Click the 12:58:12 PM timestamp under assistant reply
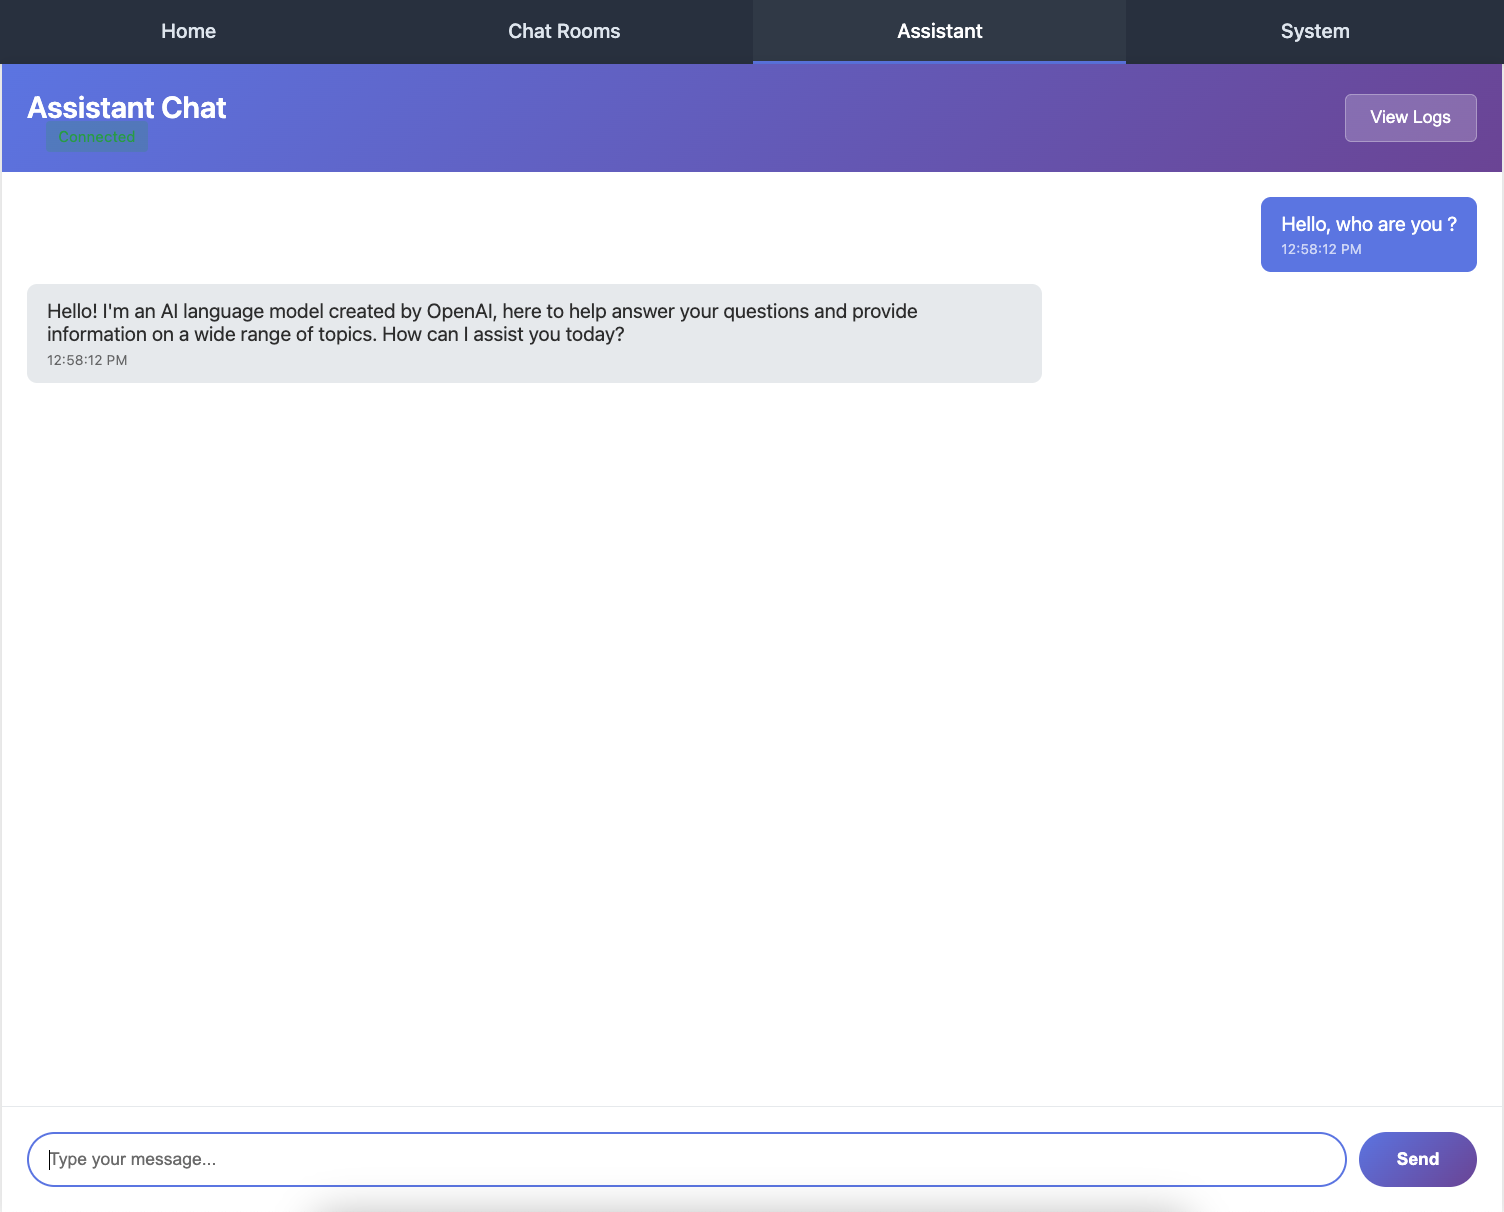Screen dimensions: 1504x1212 [x=87, y=360]
